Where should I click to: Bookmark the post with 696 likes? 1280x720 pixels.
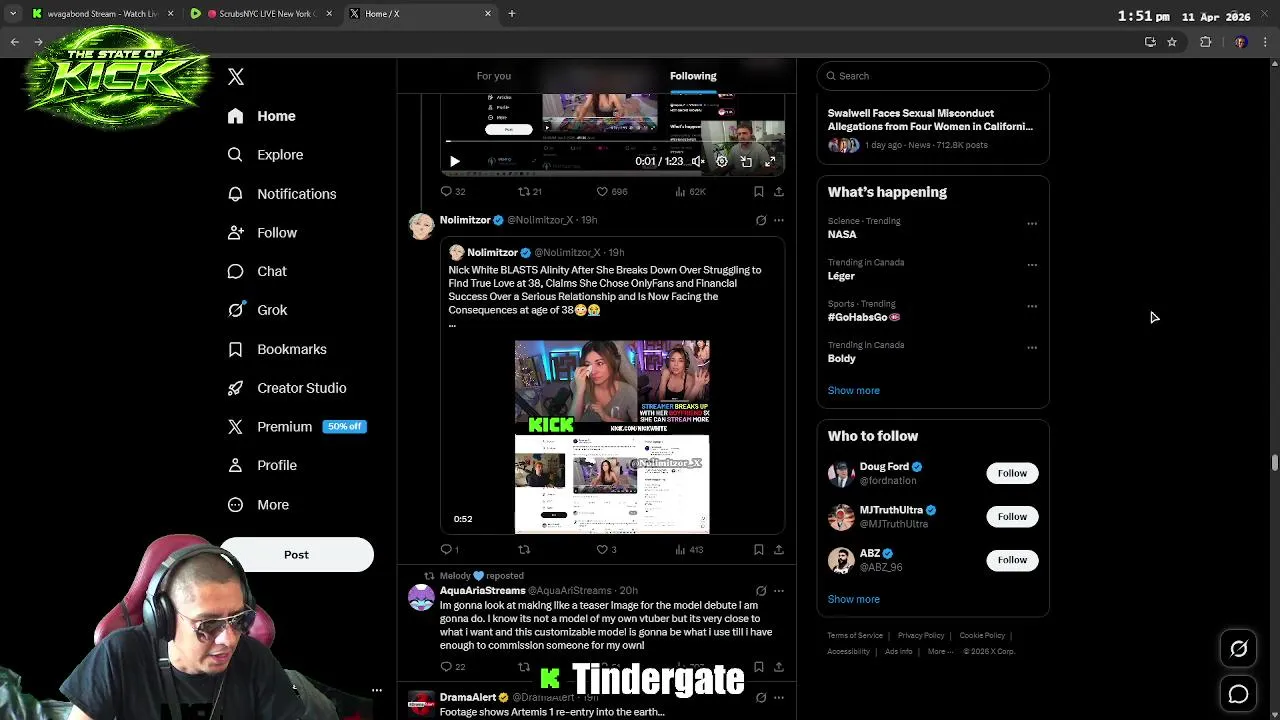[759, 191]
